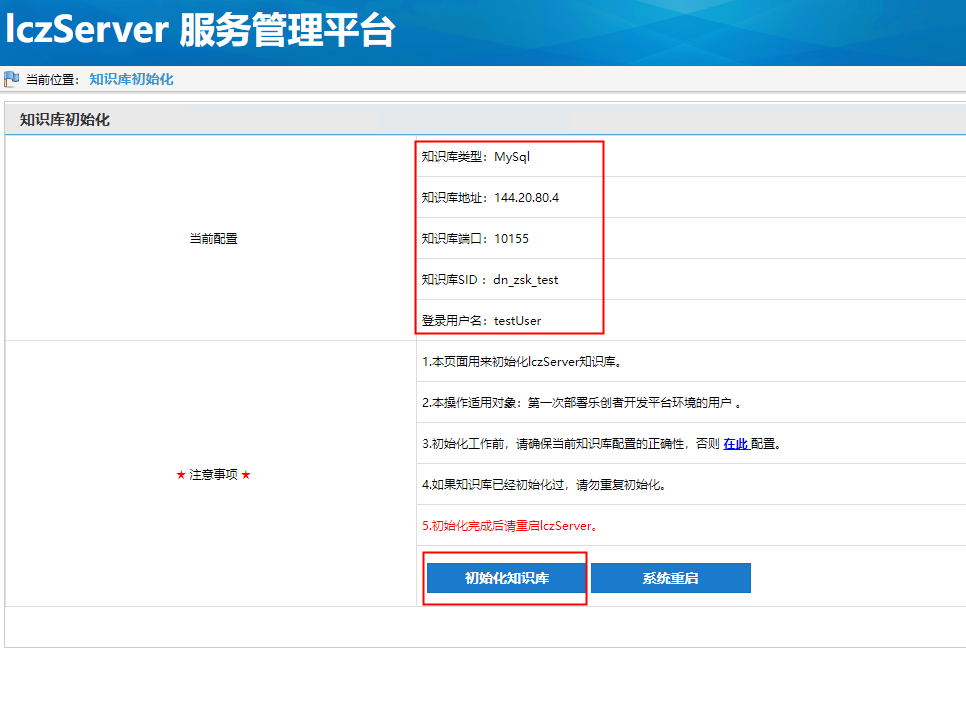Open the 在此 configuration link
Screen dimensions: 966x704
[736, 443]
